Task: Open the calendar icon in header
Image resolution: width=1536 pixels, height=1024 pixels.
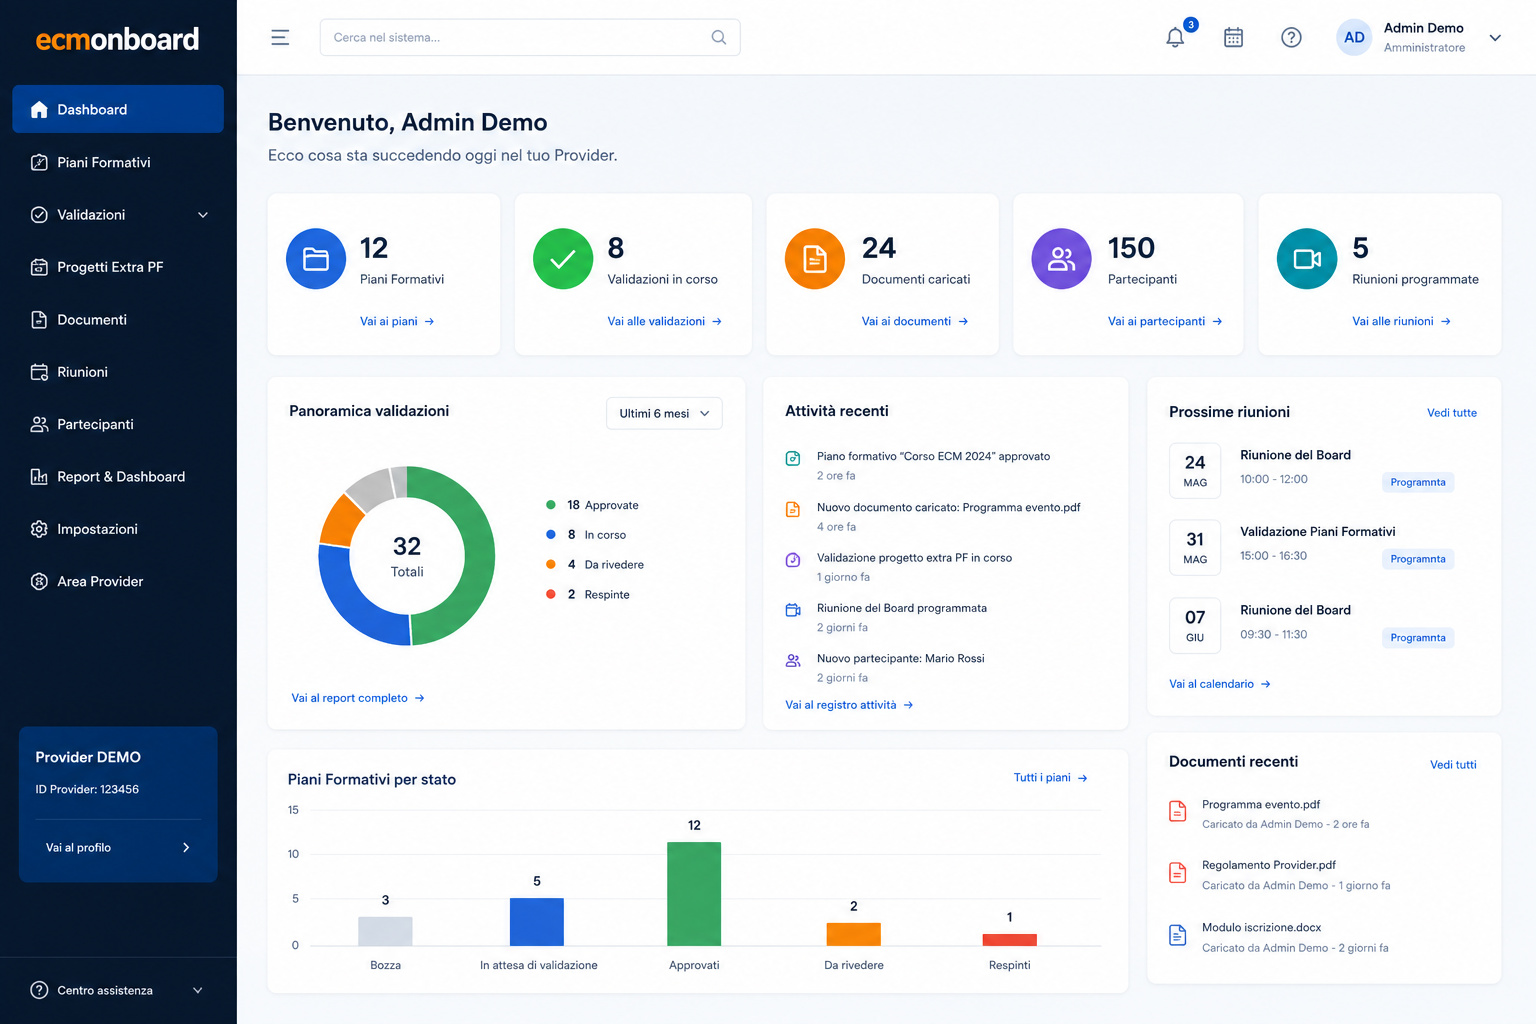Action: coord(1233,38)
